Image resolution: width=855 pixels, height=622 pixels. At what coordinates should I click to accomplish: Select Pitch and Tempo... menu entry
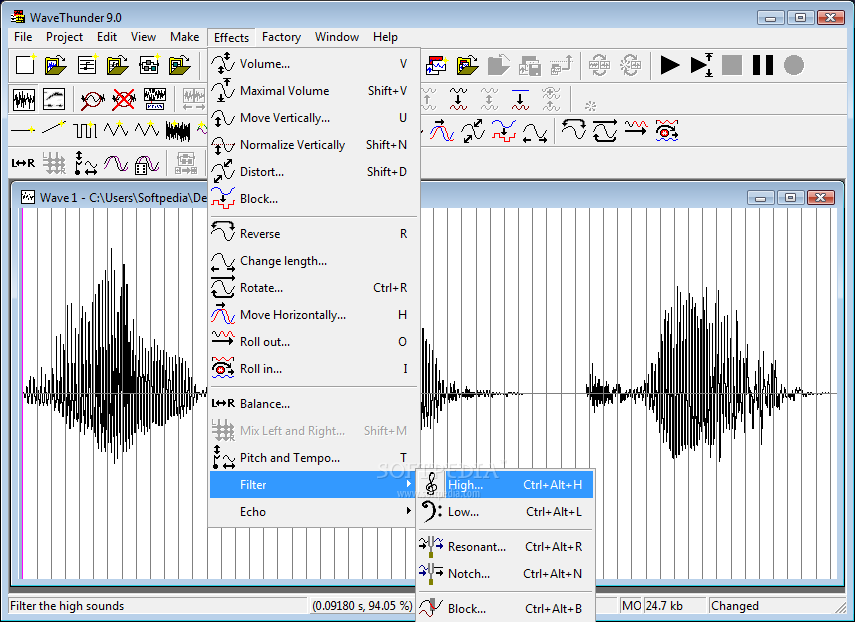pyautogui.click(x=314, y=458)
